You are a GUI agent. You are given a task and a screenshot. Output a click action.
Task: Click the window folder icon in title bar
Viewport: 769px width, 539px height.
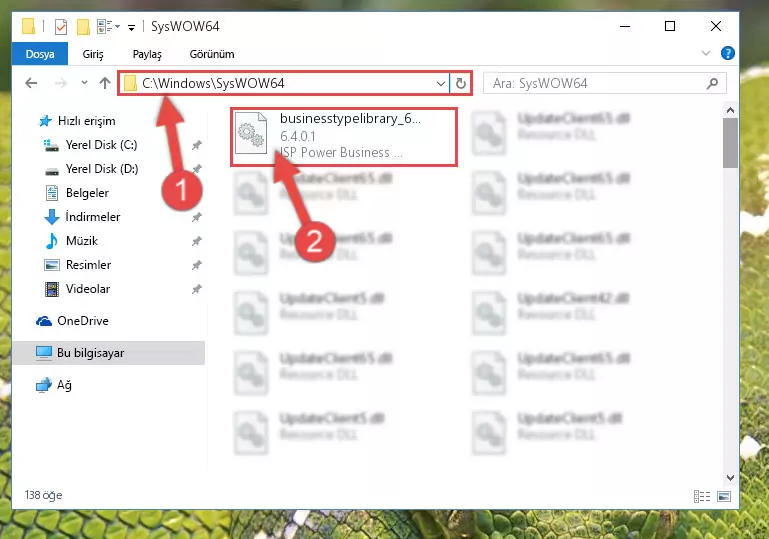[x=28, y=26]
